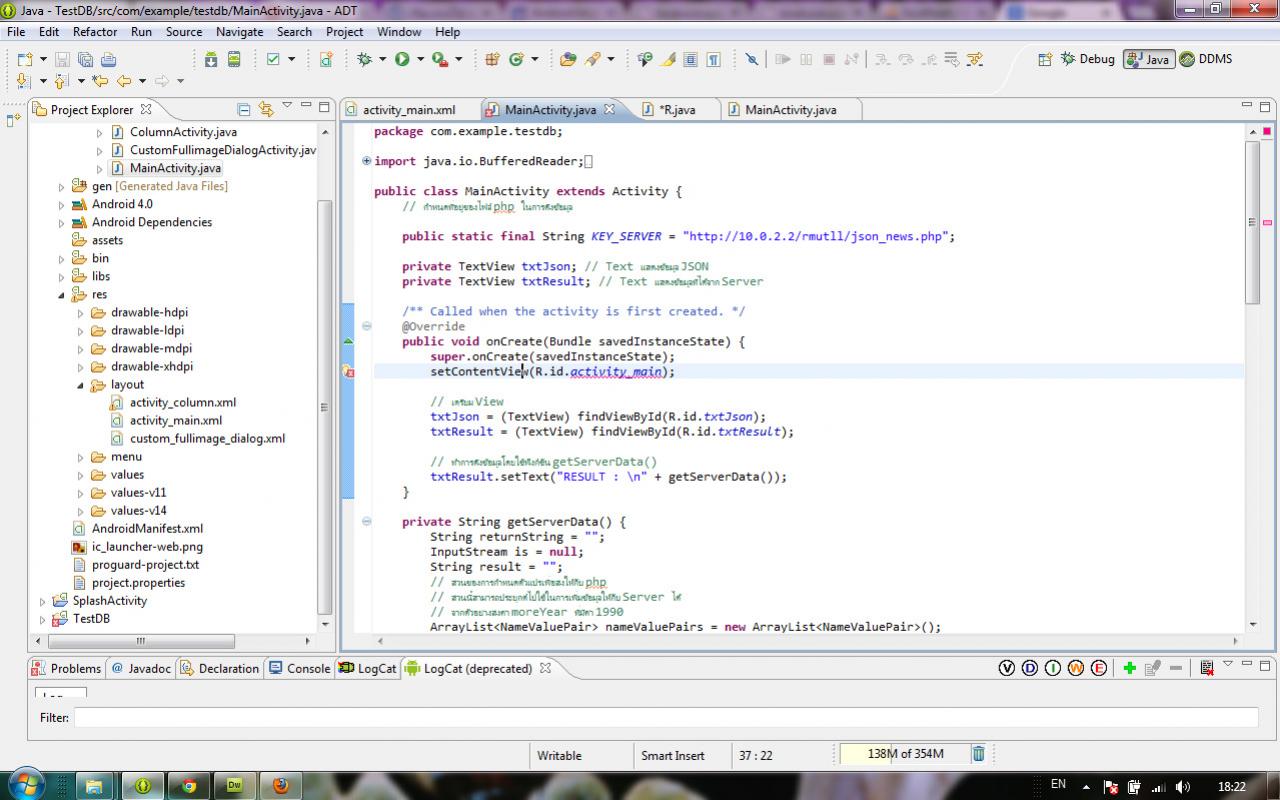
Task: Open the Refactor menu
Action: coord(95,32)
